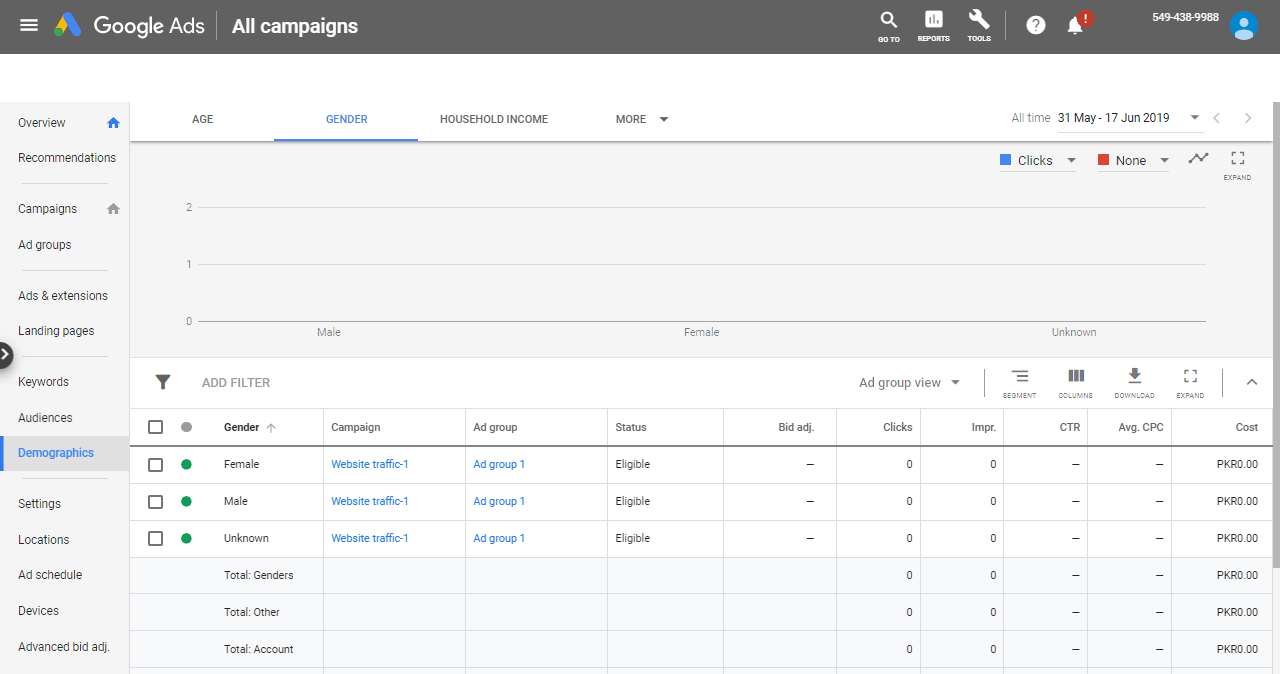Viewport: 1280px width, 674px height.
Task: Switch to the Age tab
Action: tap(202, 119)
